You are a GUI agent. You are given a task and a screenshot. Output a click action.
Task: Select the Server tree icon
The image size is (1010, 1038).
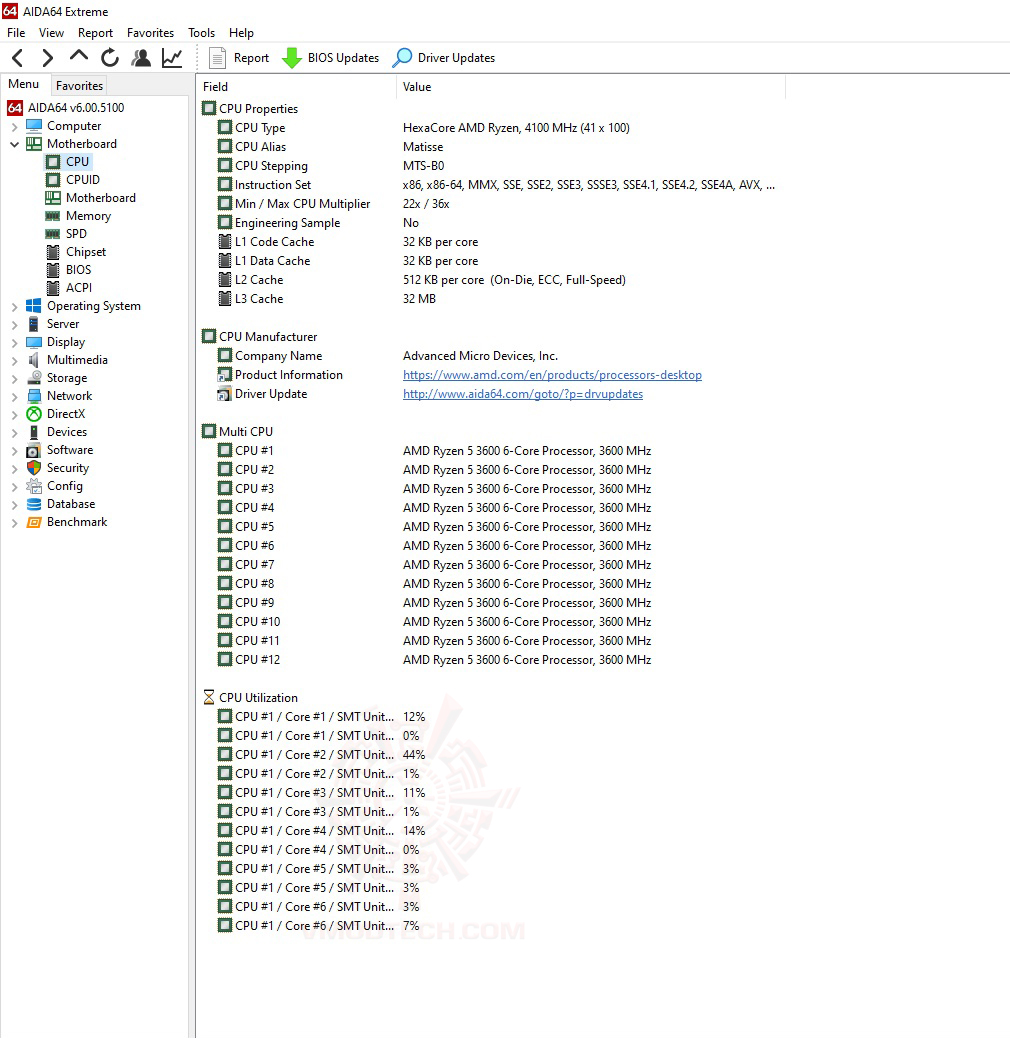pyautogui.click(x=34, y=324)
